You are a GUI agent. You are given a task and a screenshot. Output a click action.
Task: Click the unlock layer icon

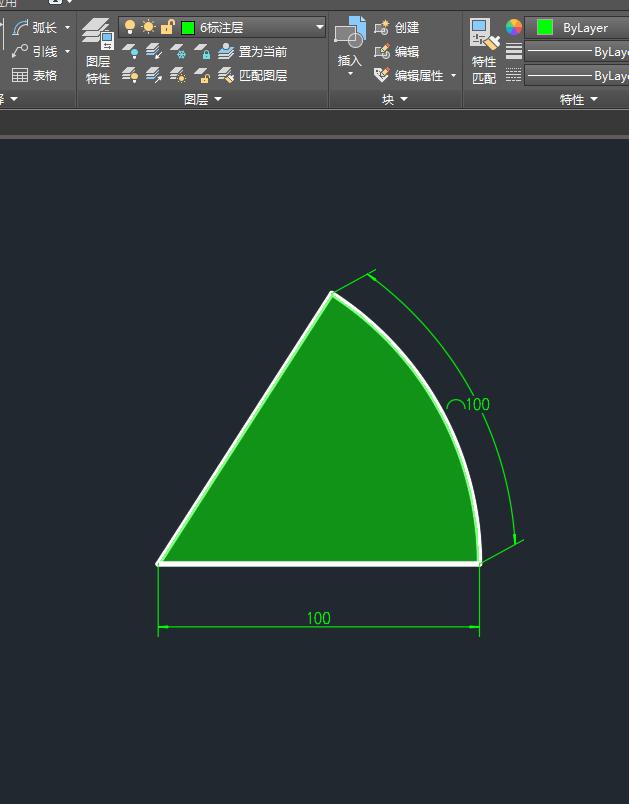pyautogui.click(x=202, y=75)
